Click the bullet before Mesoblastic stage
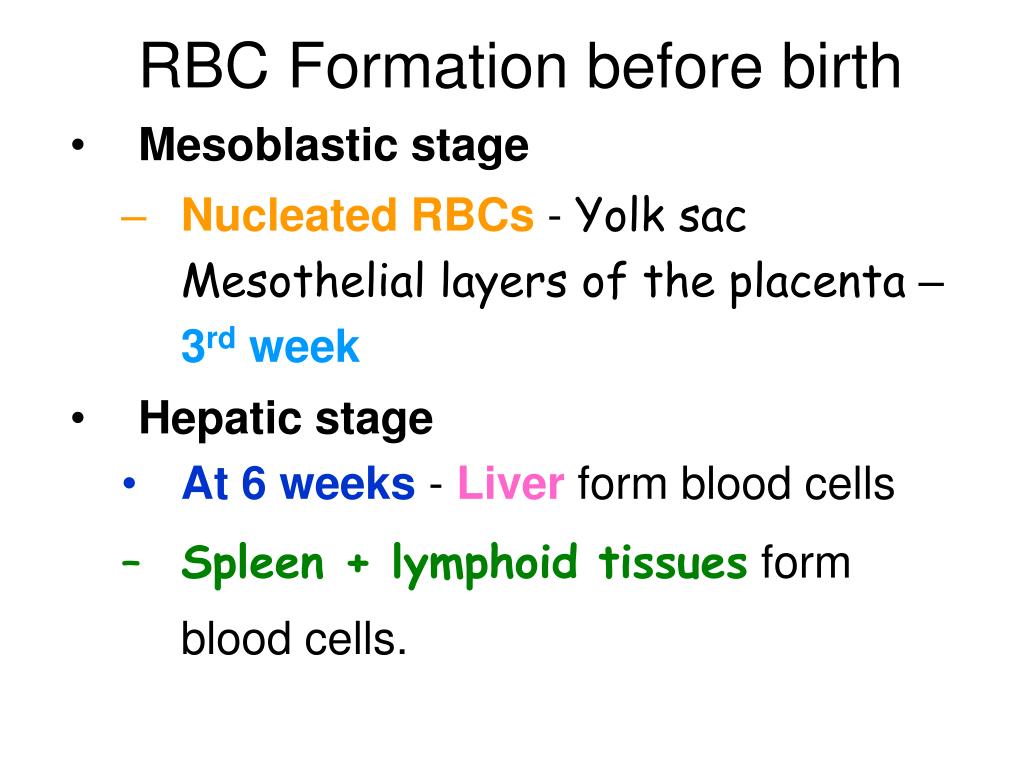The width and height of the screenshot is (1024, 768). 78,145
